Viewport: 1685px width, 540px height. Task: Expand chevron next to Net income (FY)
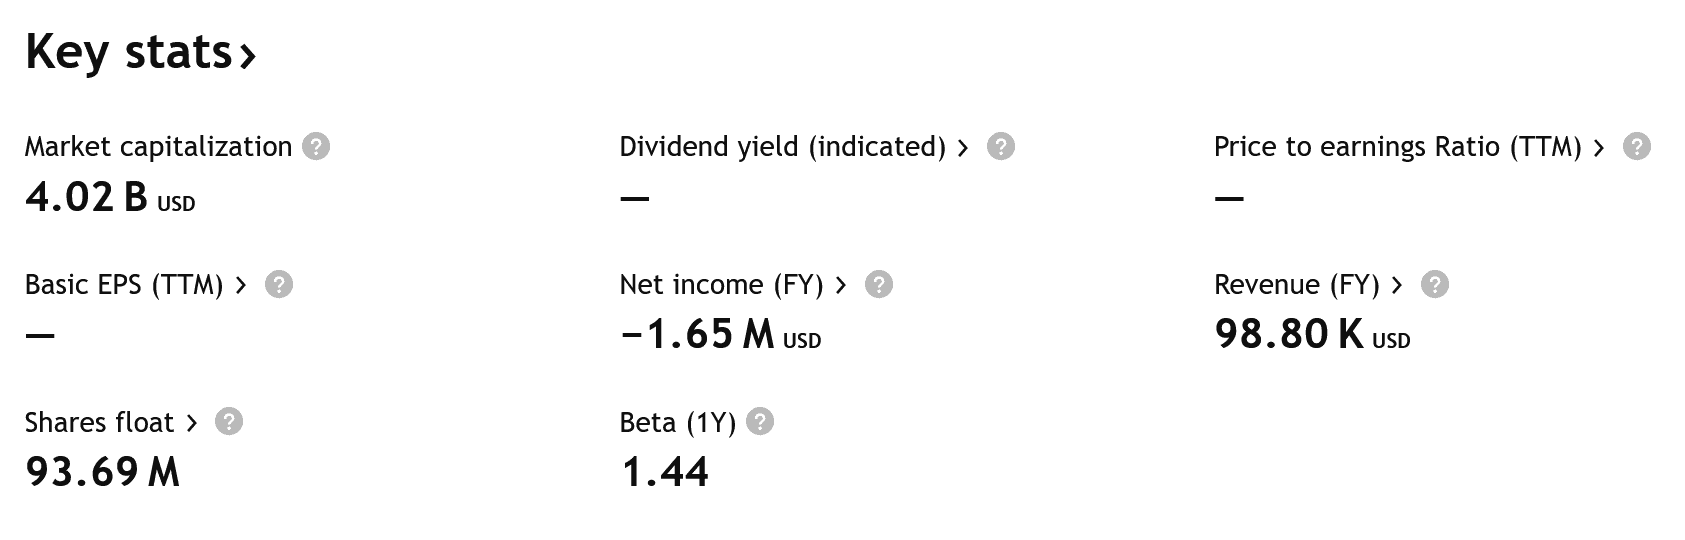(x=841, y=286)
